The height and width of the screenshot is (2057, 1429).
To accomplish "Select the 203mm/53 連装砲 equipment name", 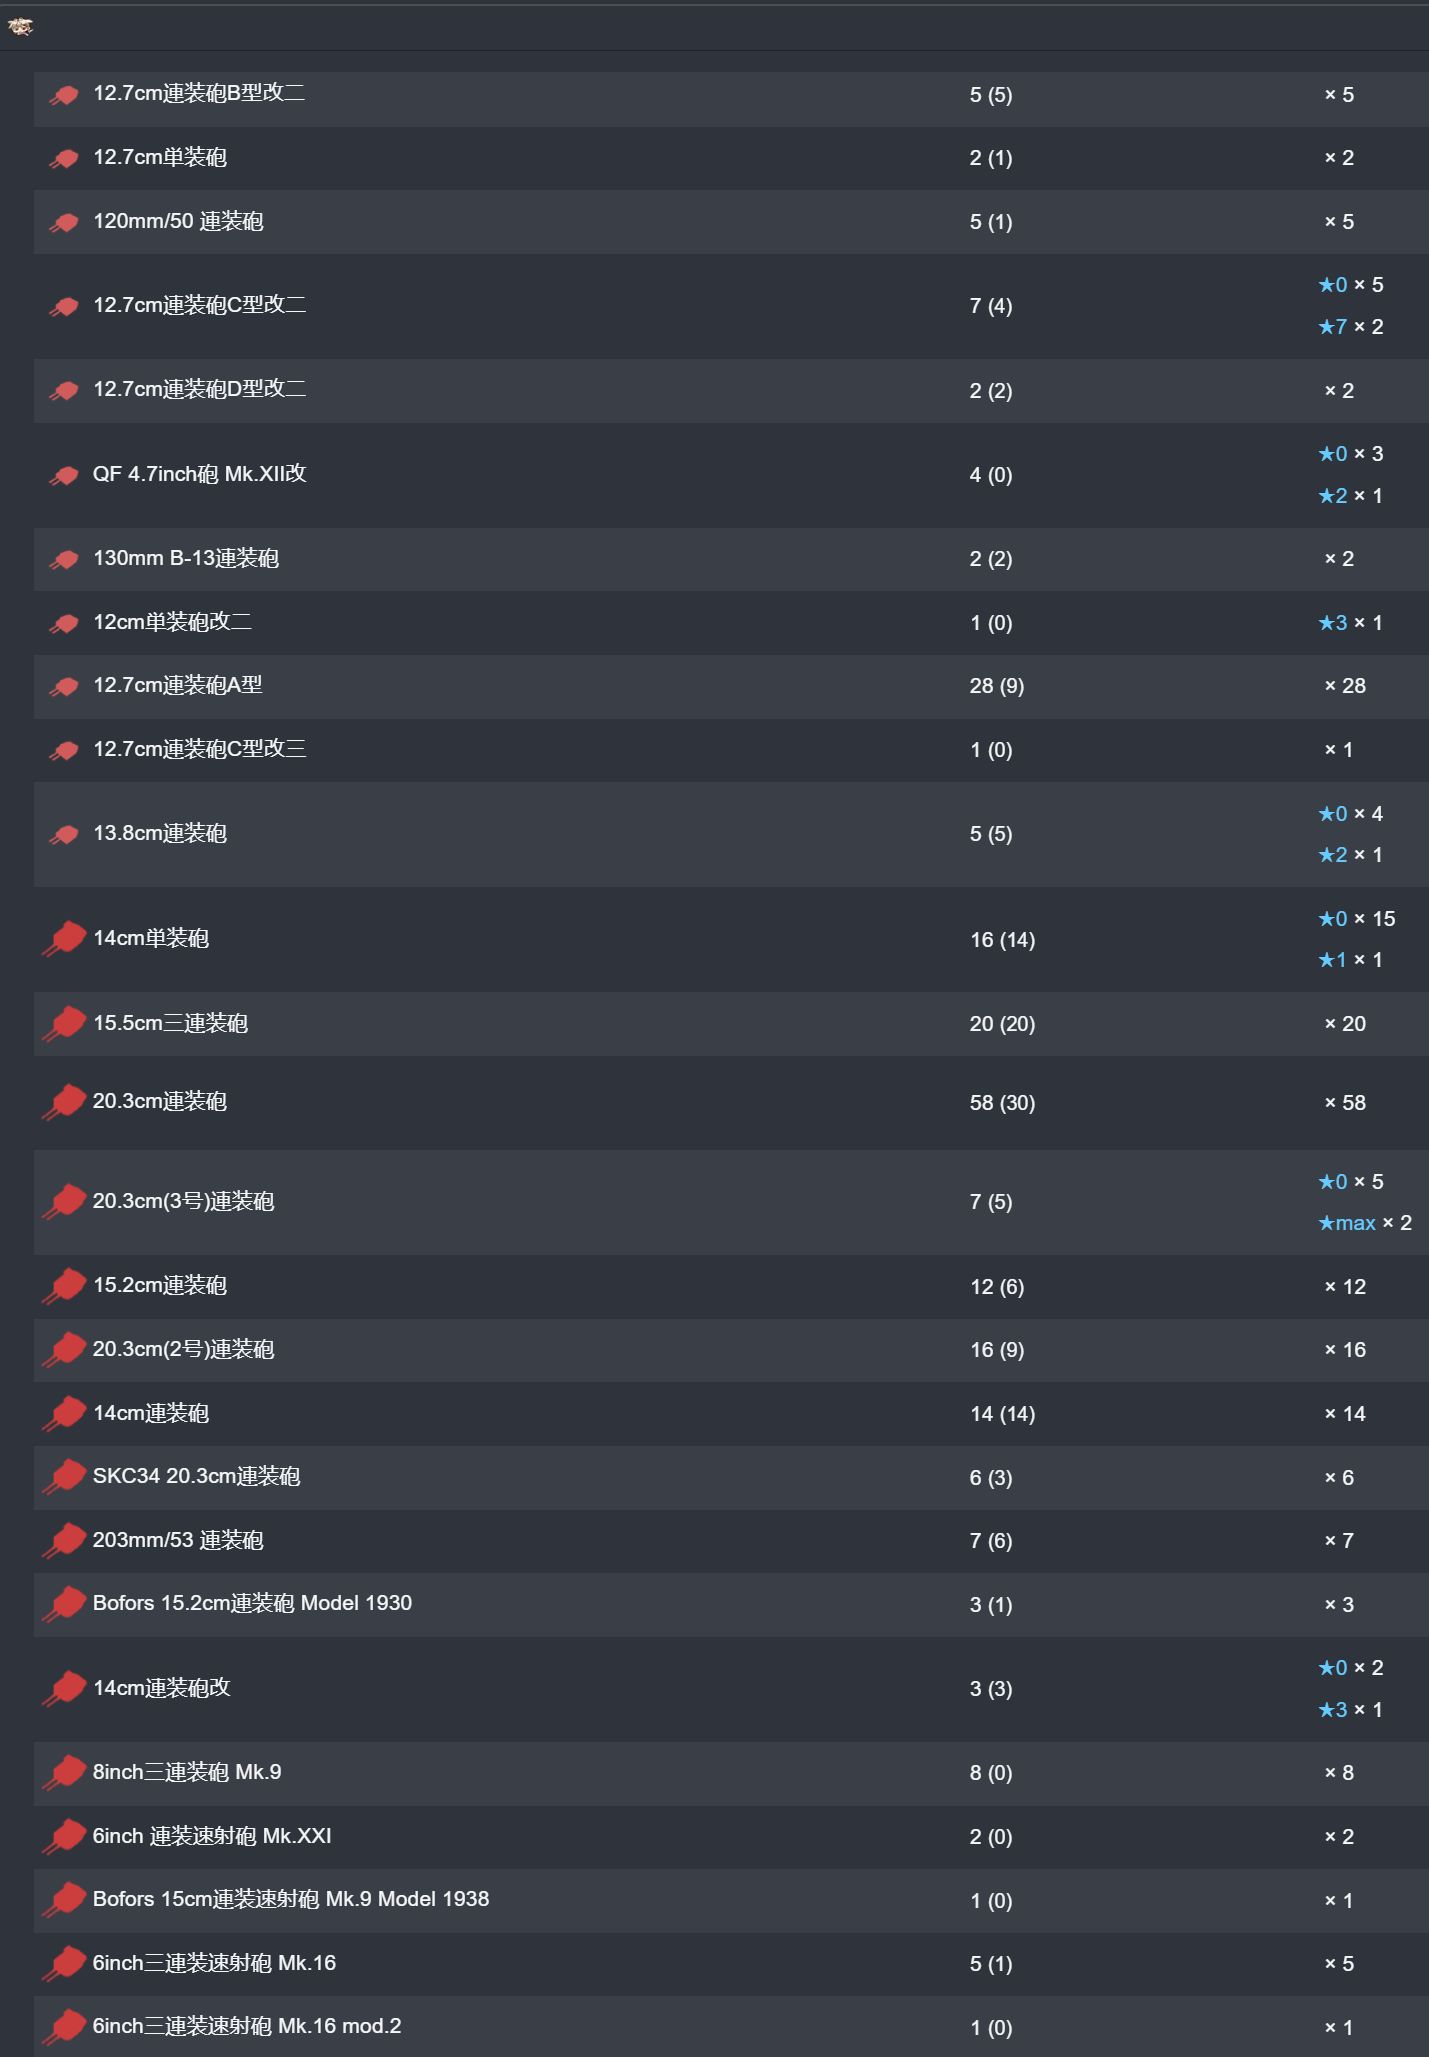I will pyautogui.click(x=178, y=1540).
